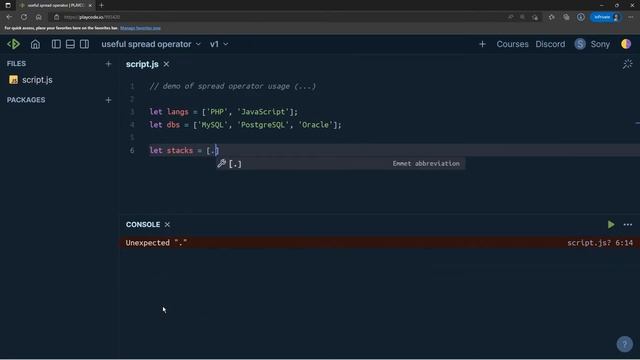This screenshot has width=640, height=360.
Task: Switch to the script.js editor tab
Action: pos(142,64)
